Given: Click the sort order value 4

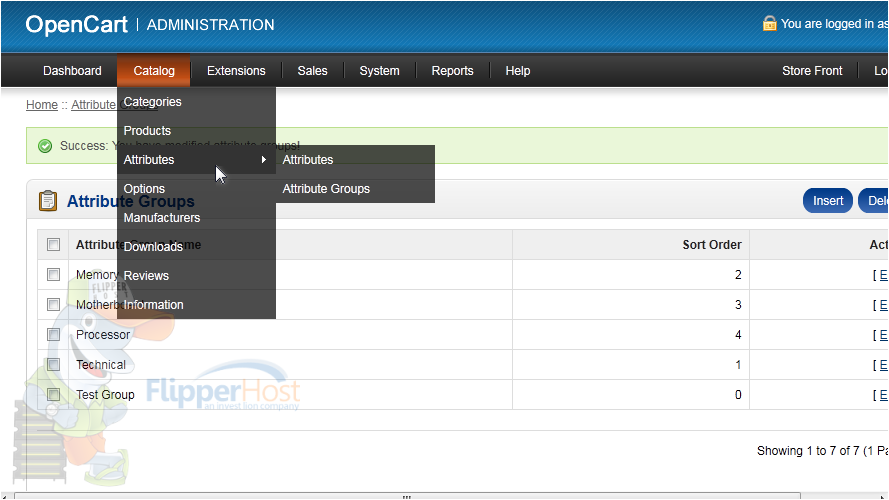Looking at the screenshot, I should tap(738, 334).
